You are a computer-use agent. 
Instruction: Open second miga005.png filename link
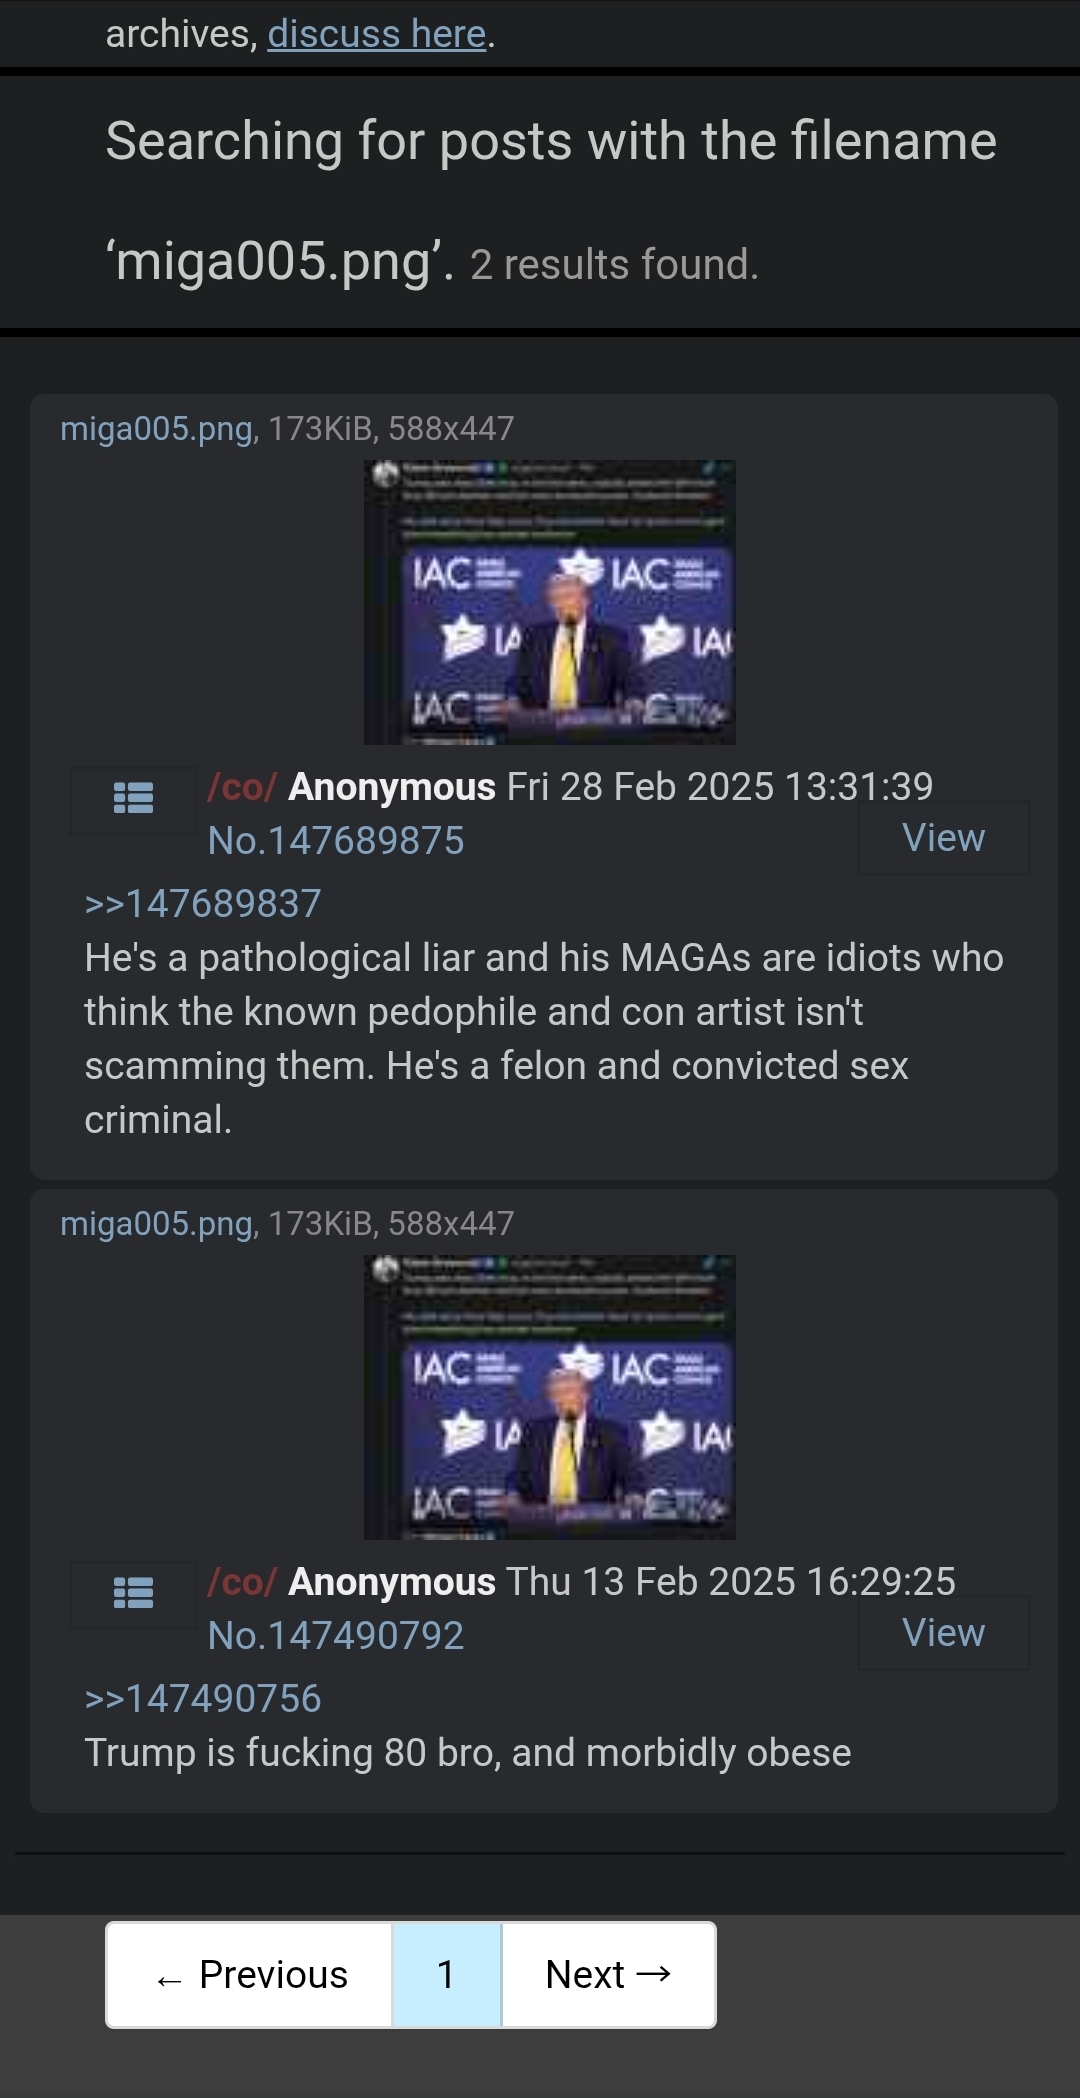pos(156,1224)
